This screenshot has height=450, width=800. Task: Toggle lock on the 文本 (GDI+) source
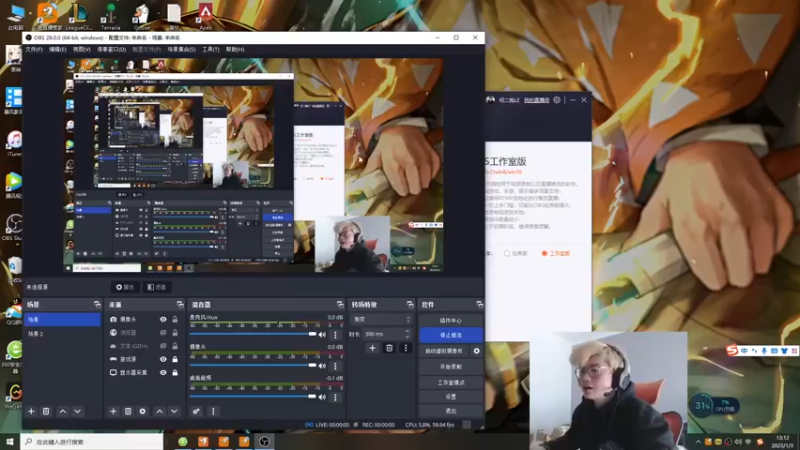(175, 346)
